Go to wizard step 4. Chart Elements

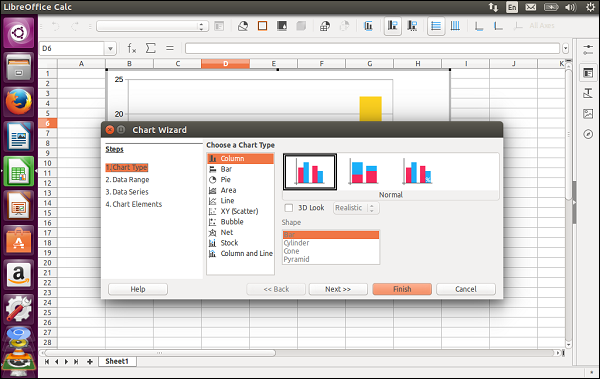click(134, 204)
